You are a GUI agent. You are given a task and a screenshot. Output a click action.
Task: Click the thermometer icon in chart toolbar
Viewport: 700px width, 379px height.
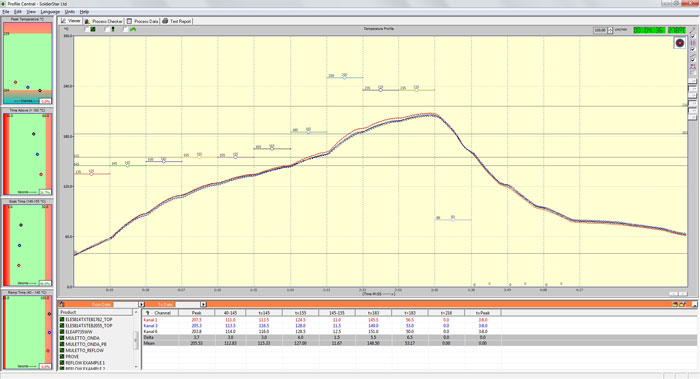pyautogui.click(x=113, y=29)
